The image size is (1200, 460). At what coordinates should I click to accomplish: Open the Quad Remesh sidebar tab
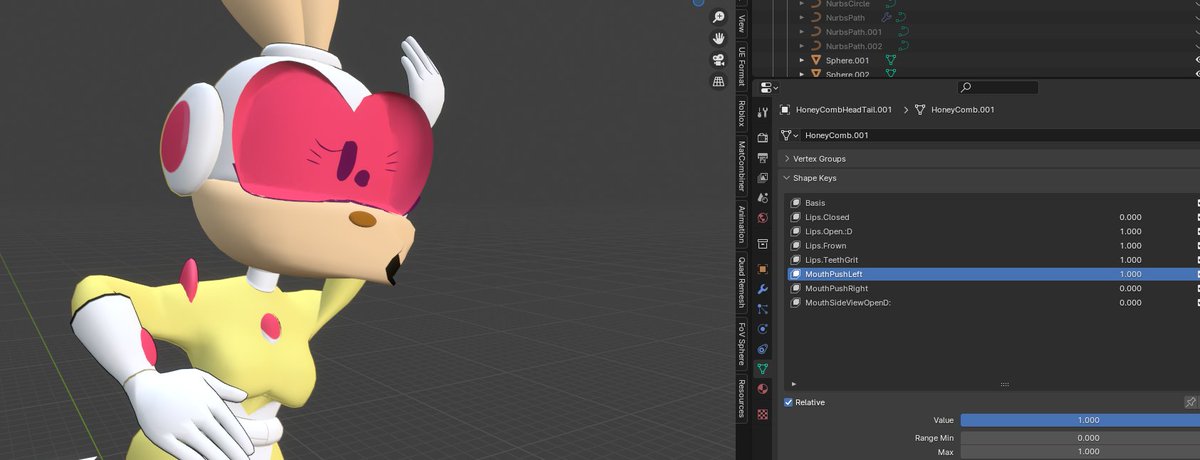pyautogui.click(x=741, y=283)
